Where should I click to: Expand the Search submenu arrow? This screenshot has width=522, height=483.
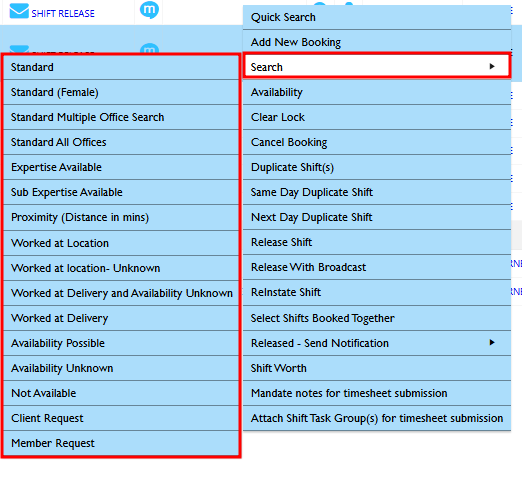(492, 66)
